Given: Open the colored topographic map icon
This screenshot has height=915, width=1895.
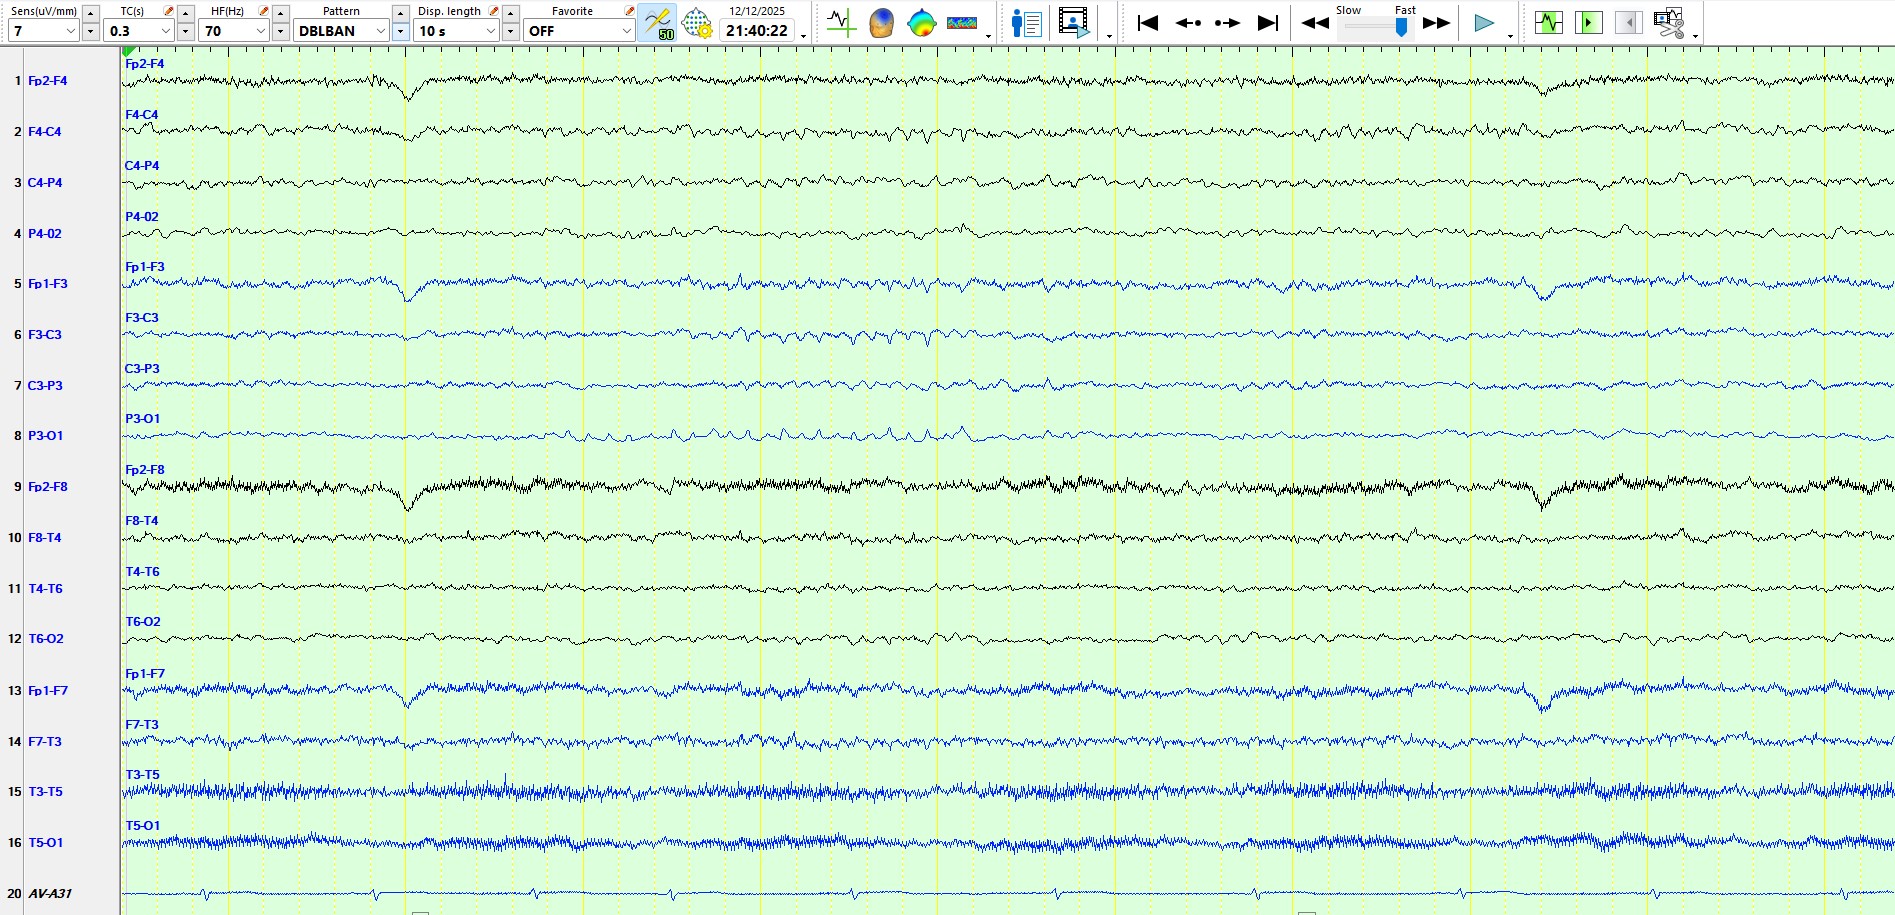Looking at the screenshot, I should point(921,23).
